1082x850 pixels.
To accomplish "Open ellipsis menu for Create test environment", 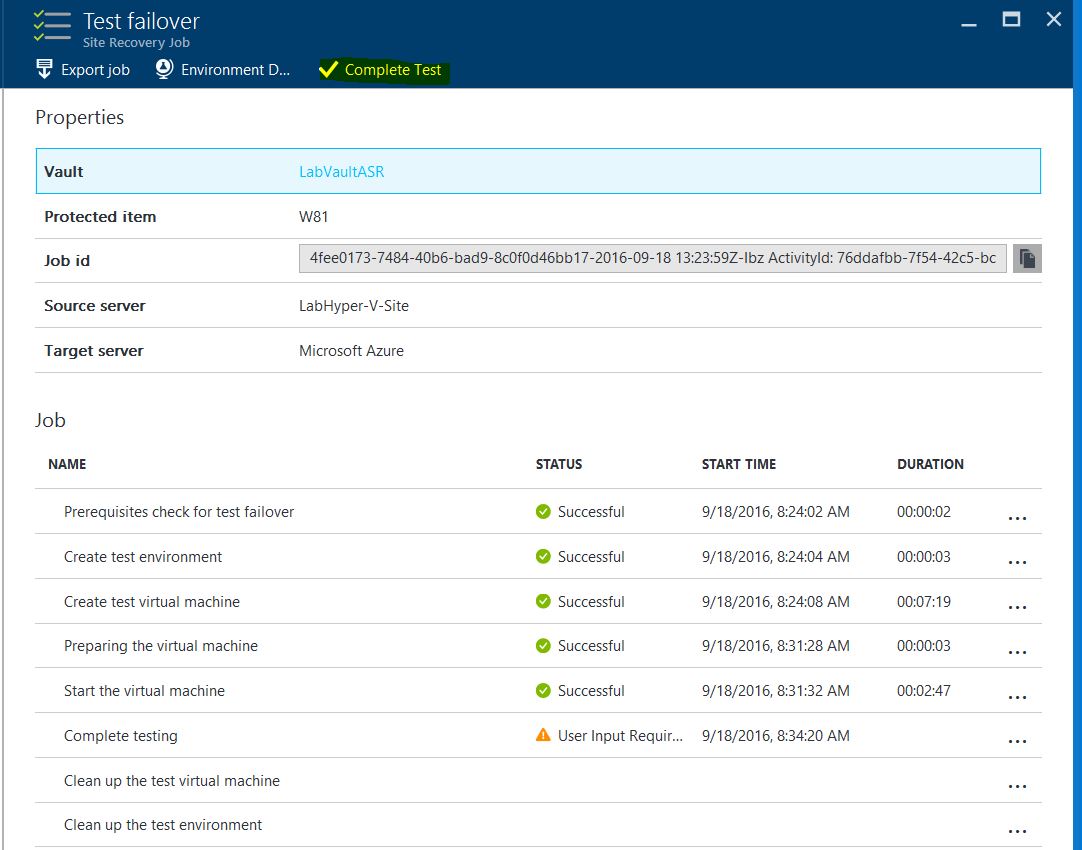I will click(1017, 563).
